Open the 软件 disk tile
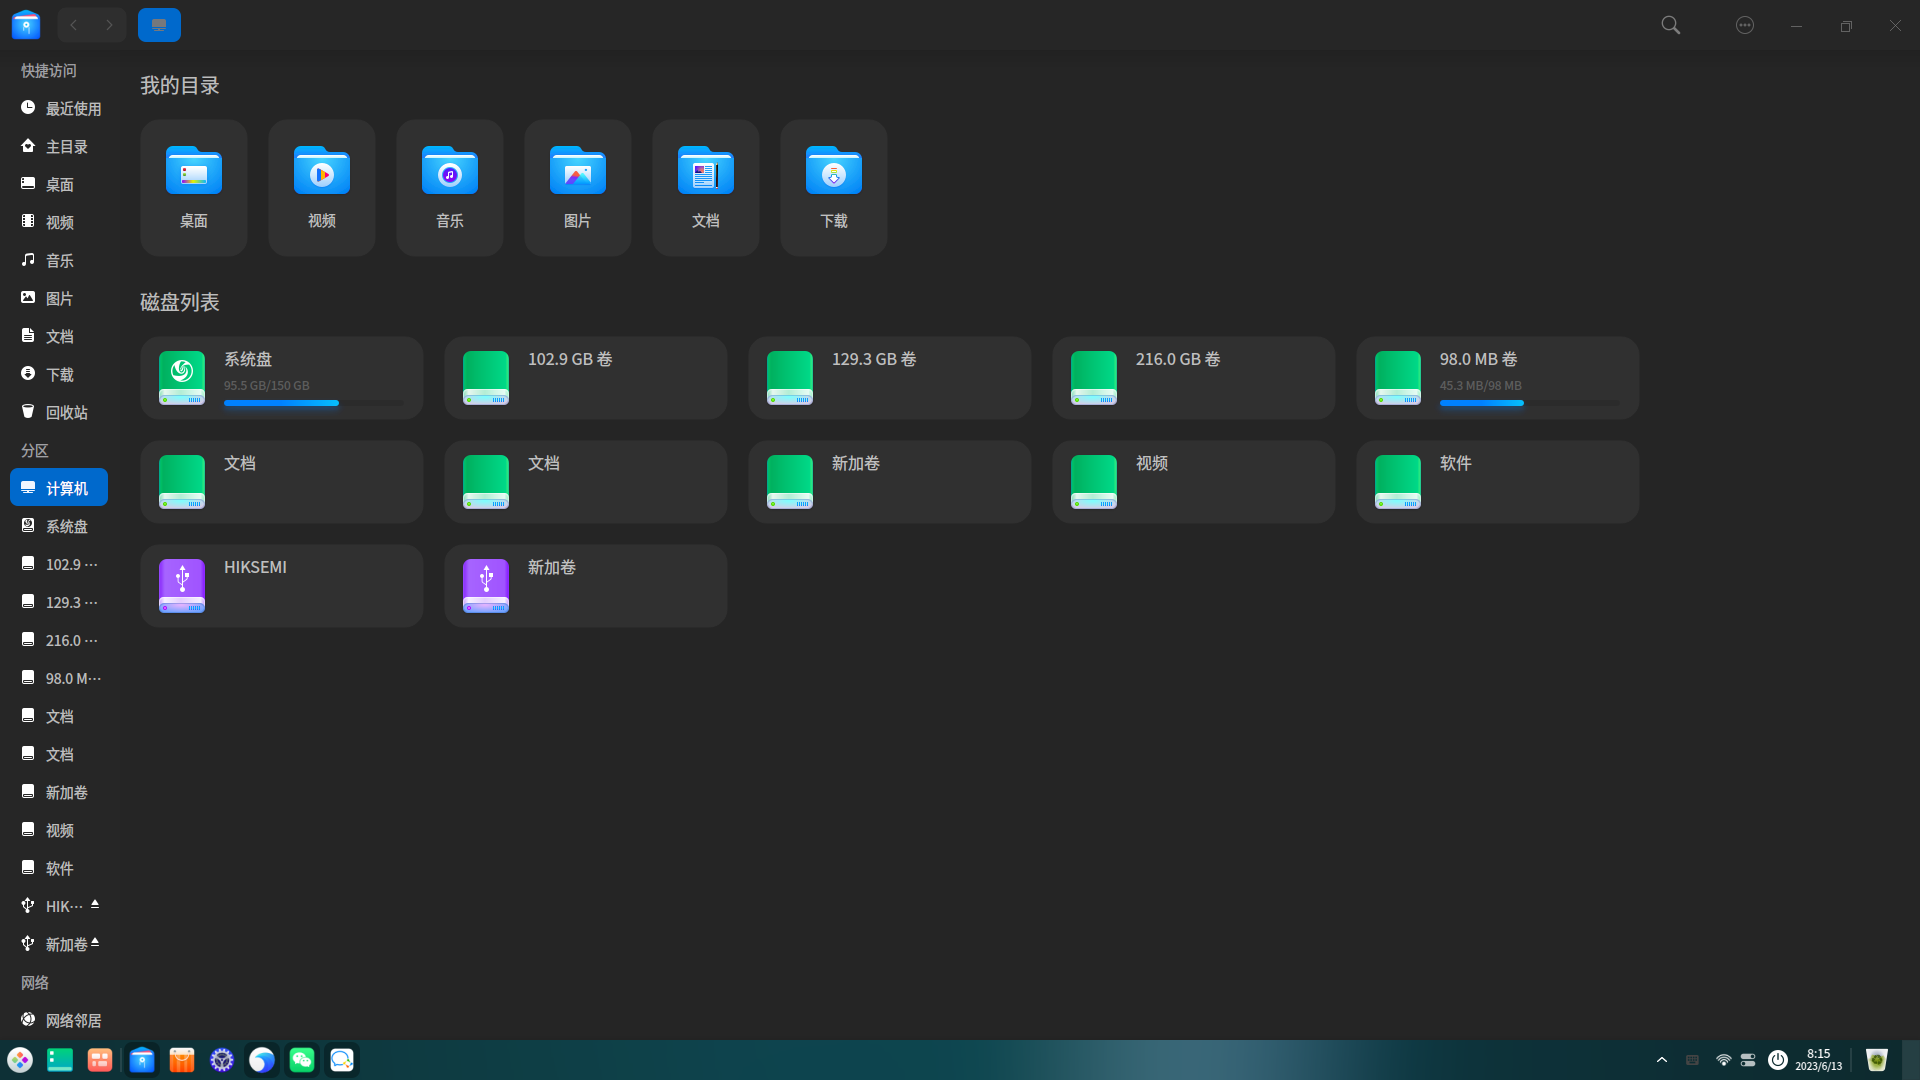The image size is (1920, 1080). click(1497, 482)
